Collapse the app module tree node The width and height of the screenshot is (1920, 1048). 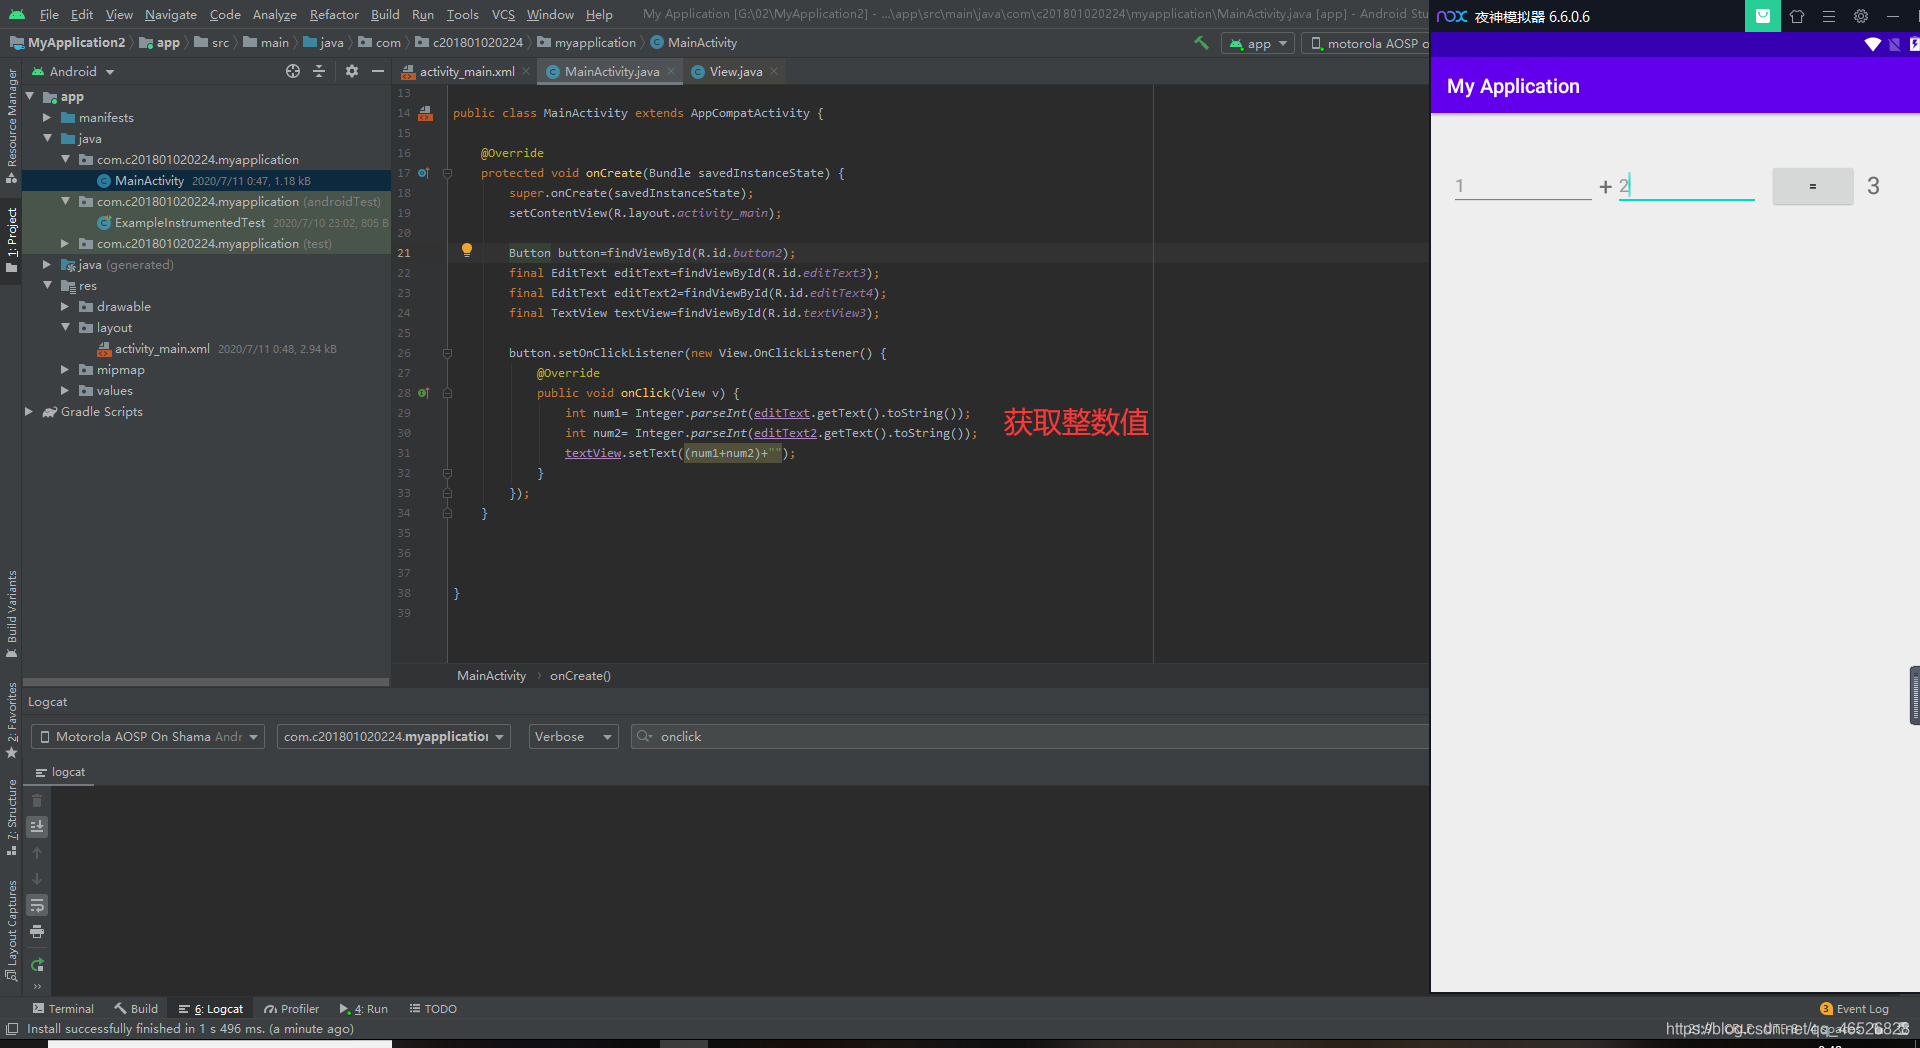click(x=30, y=96)
